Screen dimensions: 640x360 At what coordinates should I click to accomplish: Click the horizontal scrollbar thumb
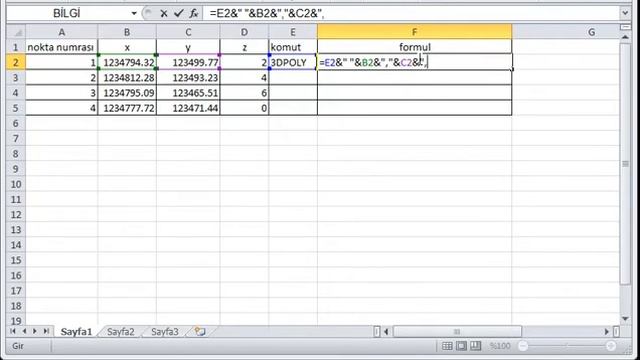click(x=457, y=331)
